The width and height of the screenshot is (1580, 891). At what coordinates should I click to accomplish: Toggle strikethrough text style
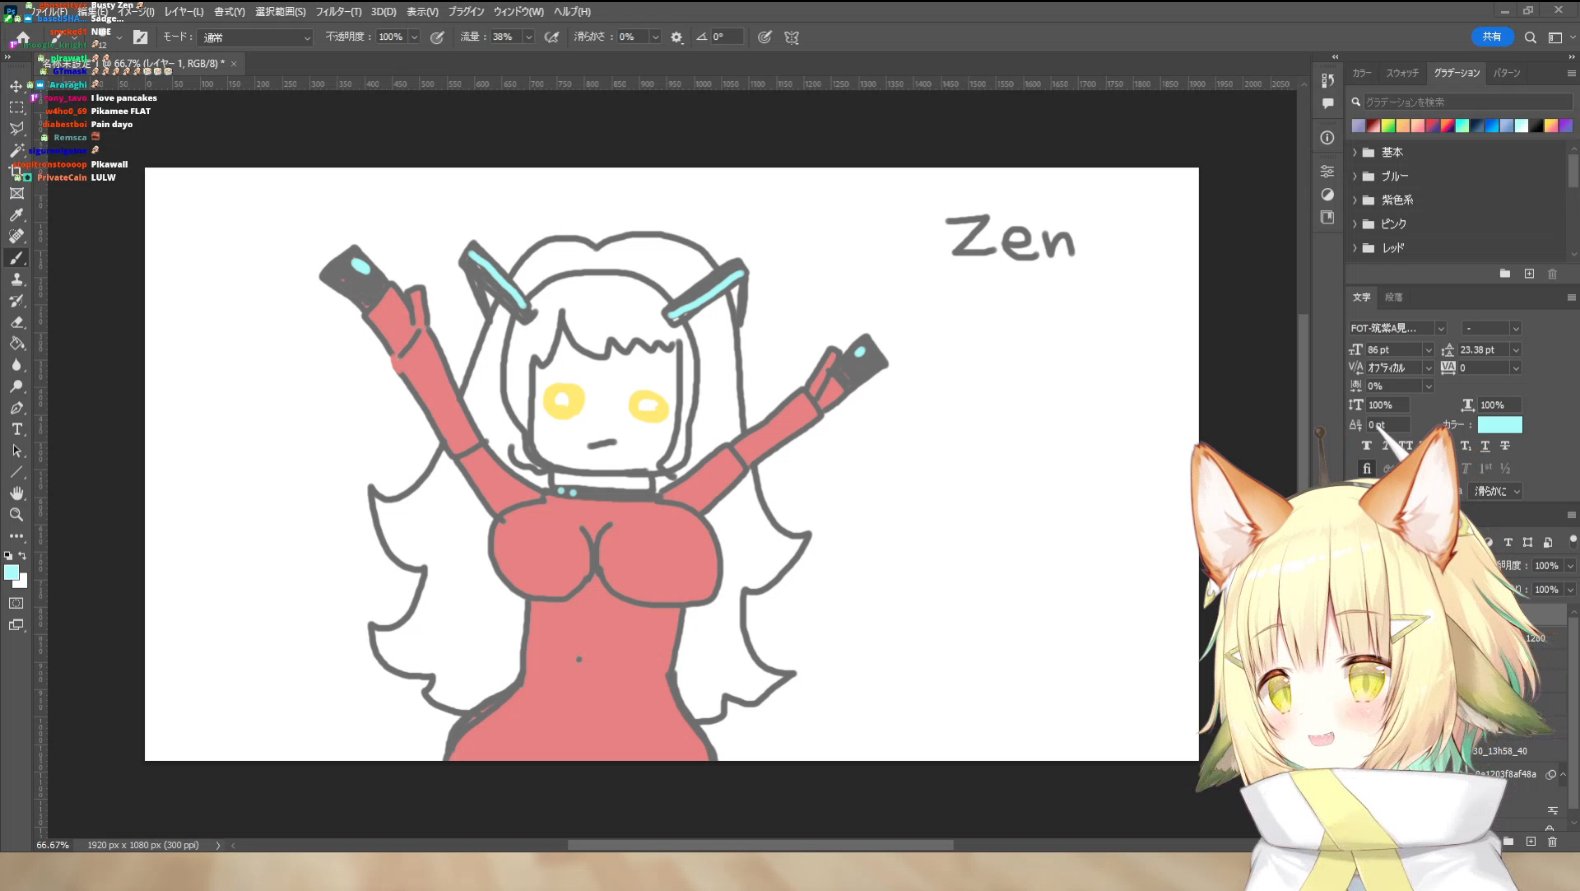click(x=1505, y=446)
